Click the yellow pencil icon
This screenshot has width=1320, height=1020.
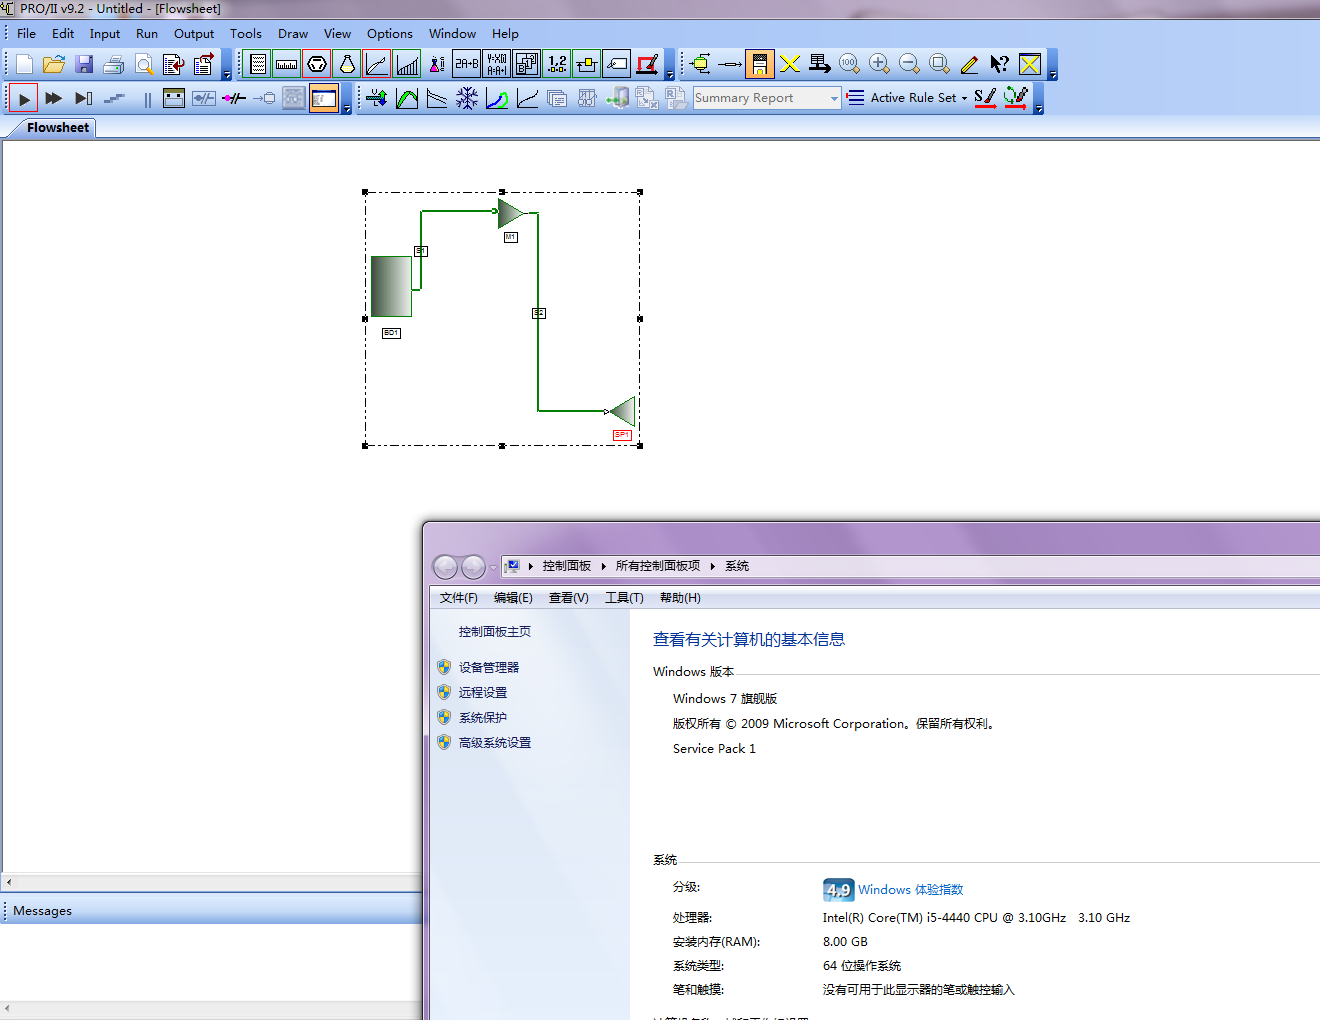[x=969, y=65]
